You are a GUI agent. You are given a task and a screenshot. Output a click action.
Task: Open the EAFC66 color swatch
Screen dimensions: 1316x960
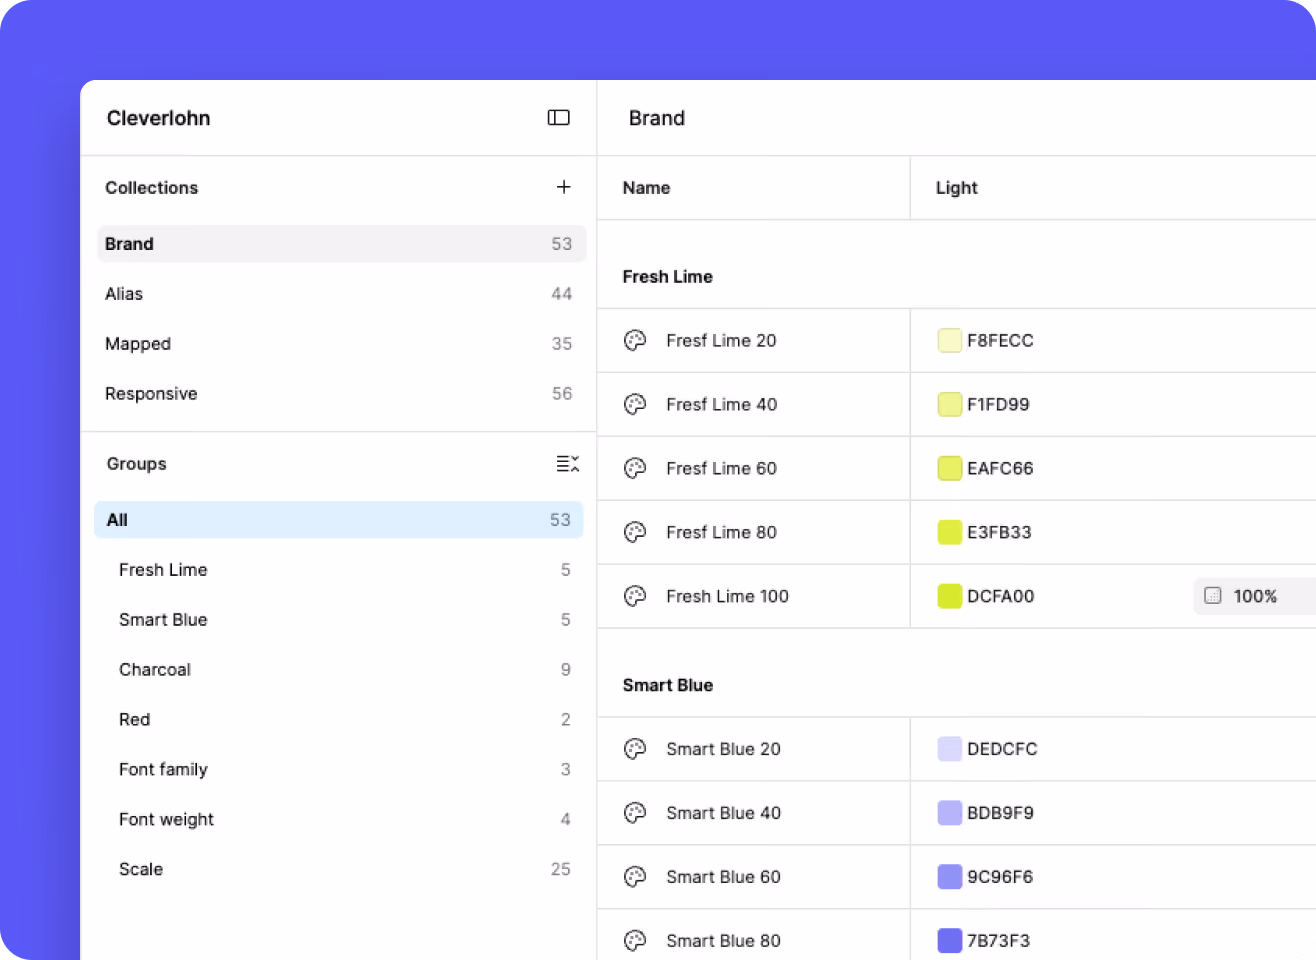[949, 469]
